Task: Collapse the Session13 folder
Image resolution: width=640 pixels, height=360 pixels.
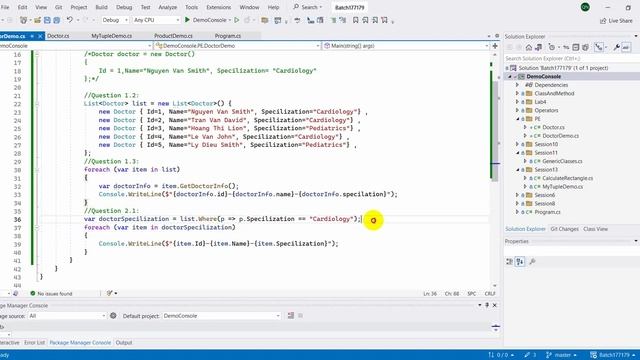Action: pyautogui.click(x=518, y=169)
